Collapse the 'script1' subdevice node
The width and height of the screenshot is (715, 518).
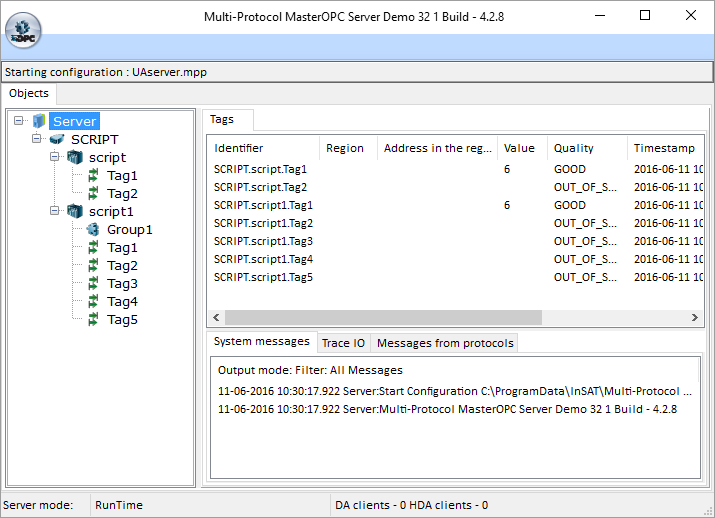[x=55, y=211]
